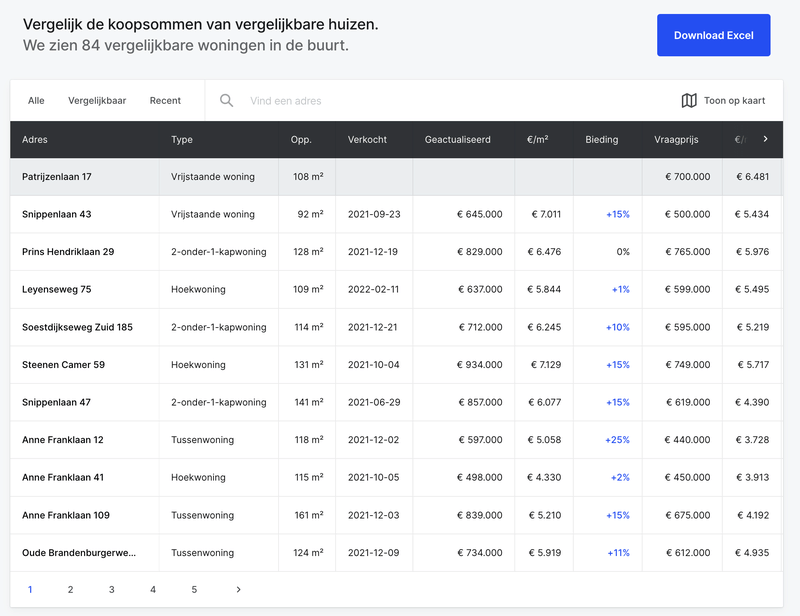This screenshot has height=616, width=800.
Task: Click the next-page arrow in pagination
Action: pos(238,590)
